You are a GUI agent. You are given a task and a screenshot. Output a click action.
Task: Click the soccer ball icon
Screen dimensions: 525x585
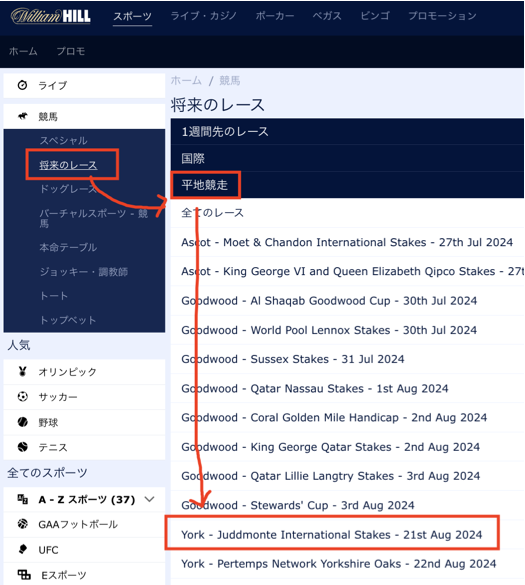click(x=22, y=396)
